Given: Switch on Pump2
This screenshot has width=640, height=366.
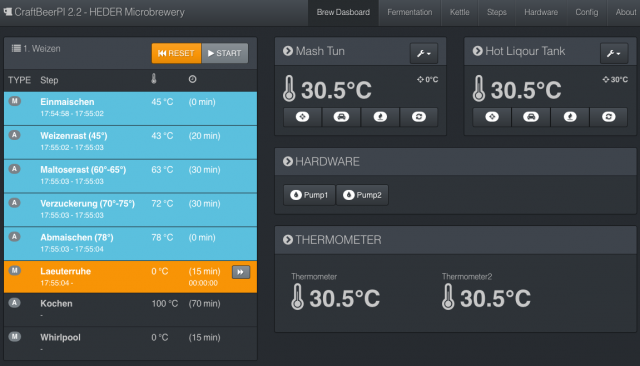Looking at the screenshot, I should pos(362,195).
